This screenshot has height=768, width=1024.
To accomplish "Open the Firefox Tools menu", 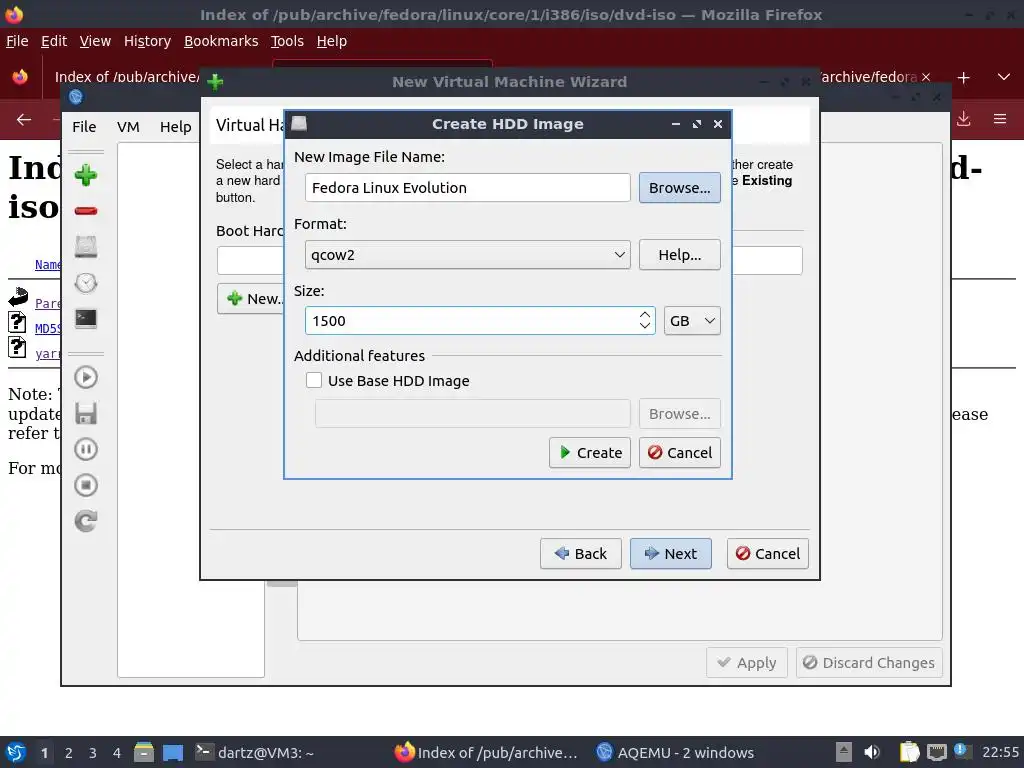I will point(287,41).
